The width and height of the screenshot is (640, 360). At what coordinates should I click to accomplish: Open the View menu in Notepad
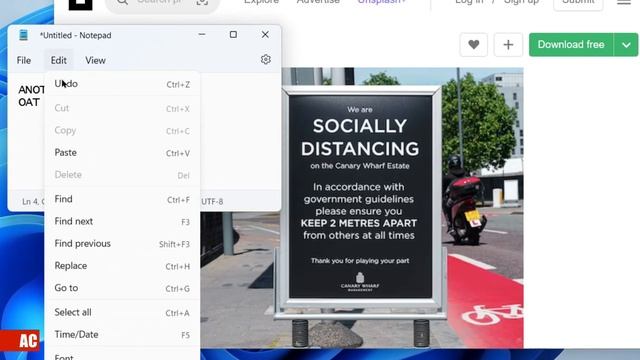pyautogui.click(x=96, y=60)
